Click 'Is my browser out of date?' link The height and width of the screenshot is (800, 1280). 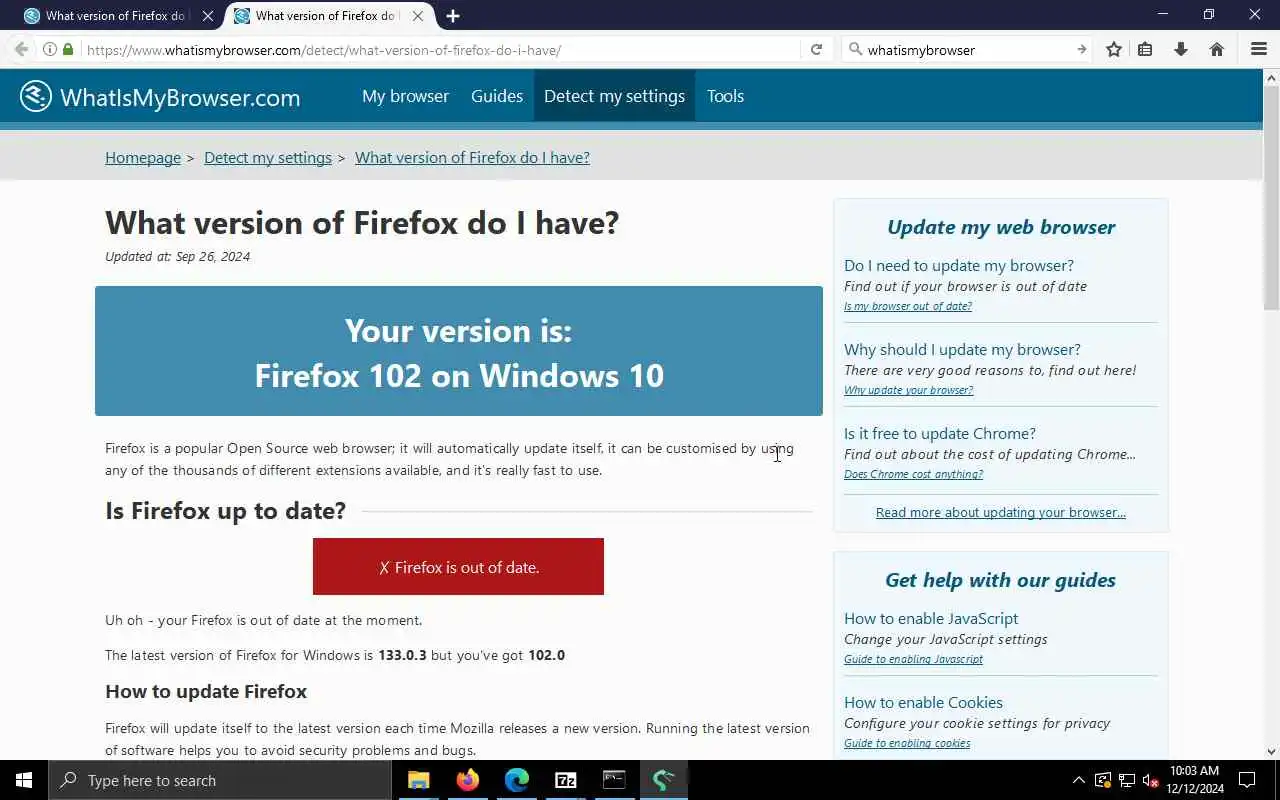[908, 306]
